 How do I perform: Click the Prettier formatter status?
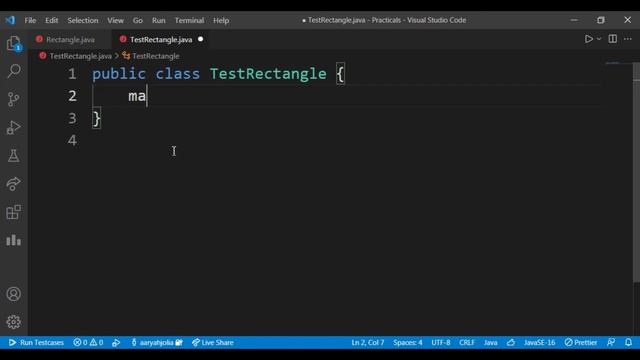[x=581, y=342]
